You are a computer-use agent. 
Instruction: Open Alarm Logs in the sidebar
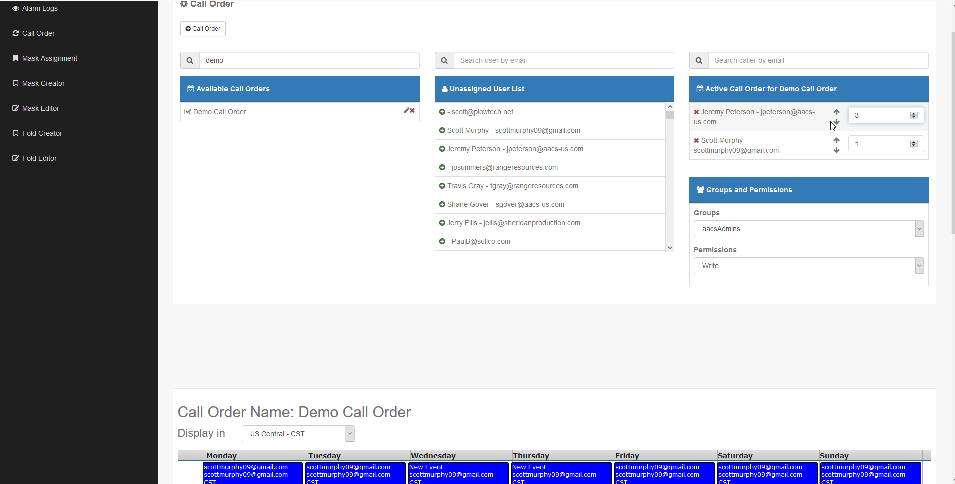40,8
